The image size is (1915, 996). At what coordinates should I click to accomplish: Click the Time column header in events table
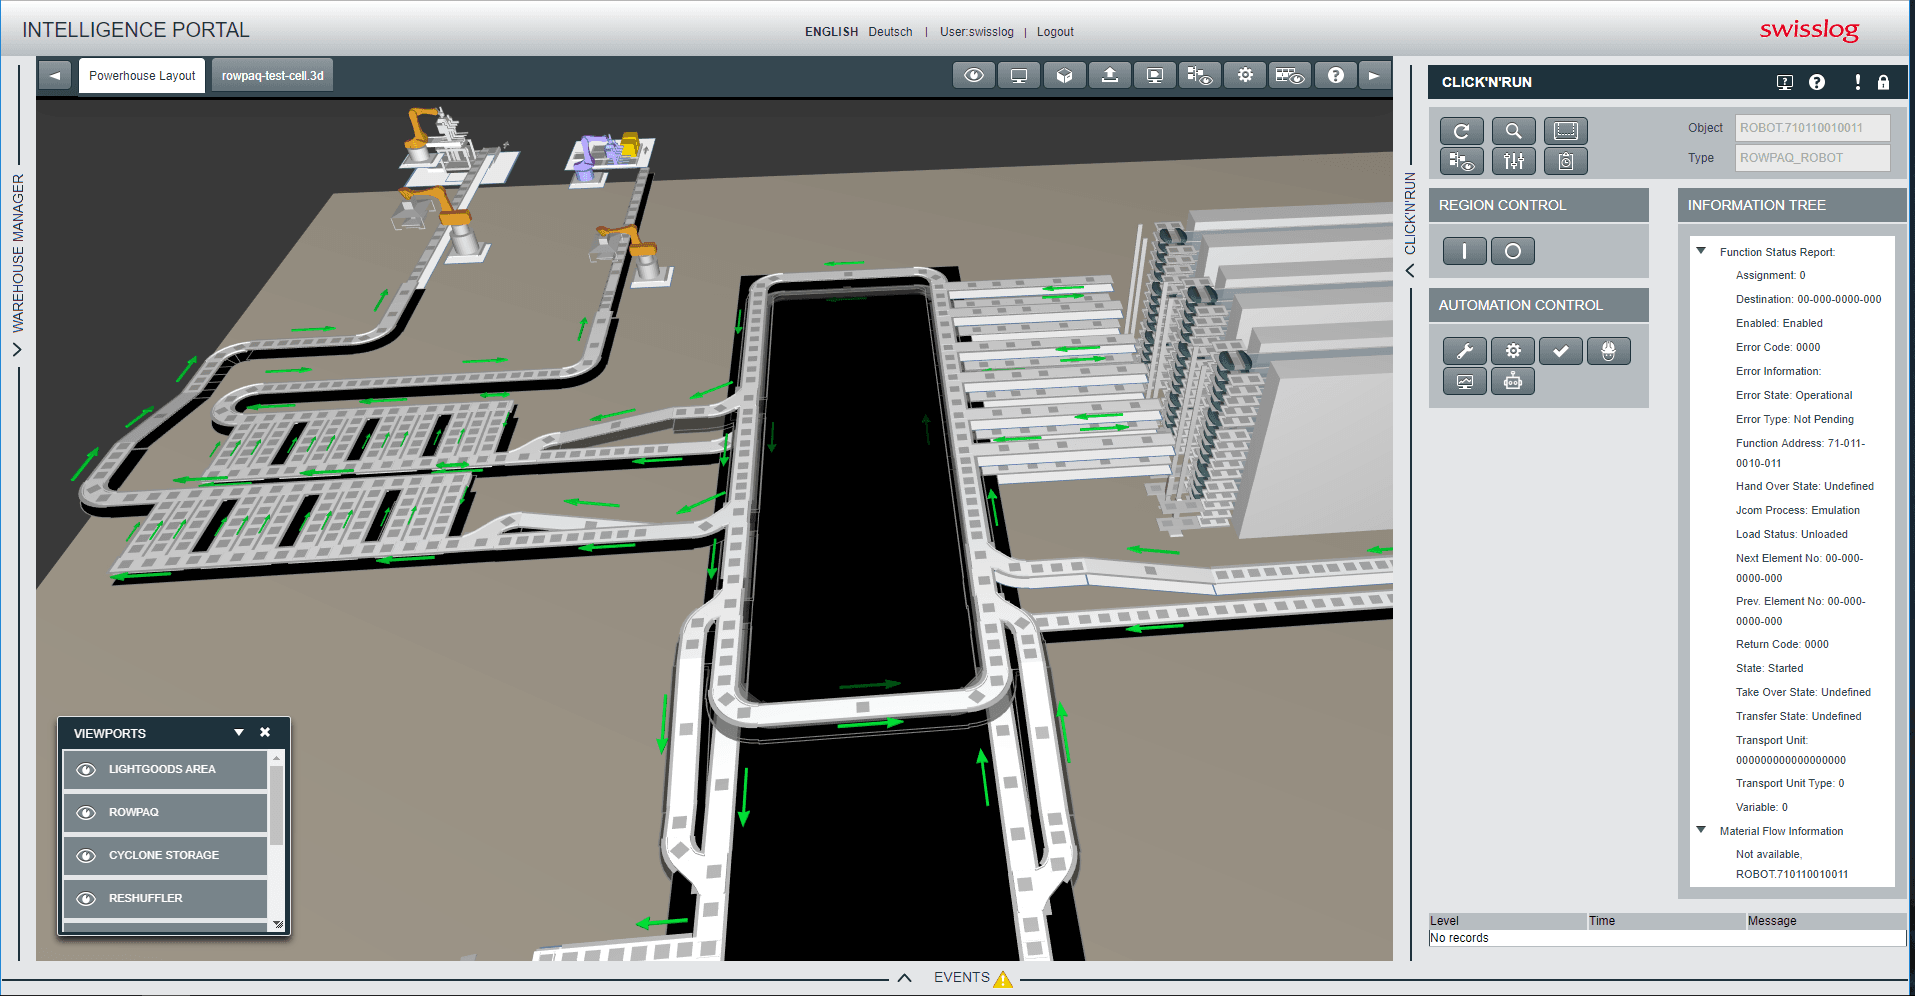click(1667, 921)
